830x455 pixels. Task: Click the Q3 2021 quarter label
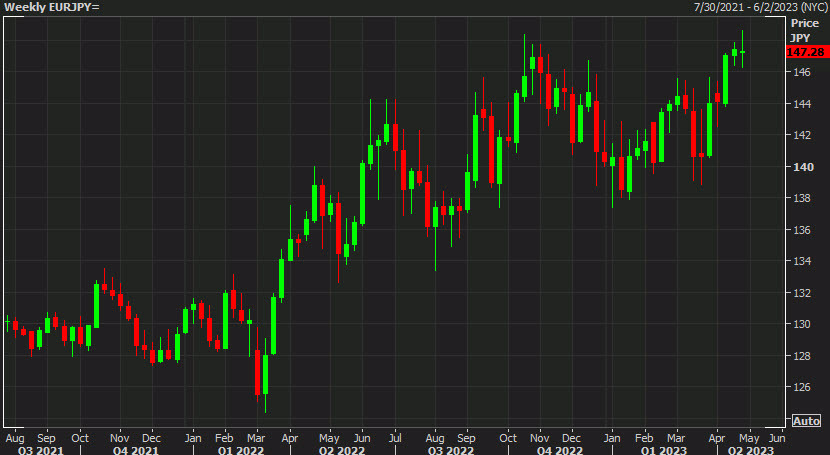coord(41,450)
